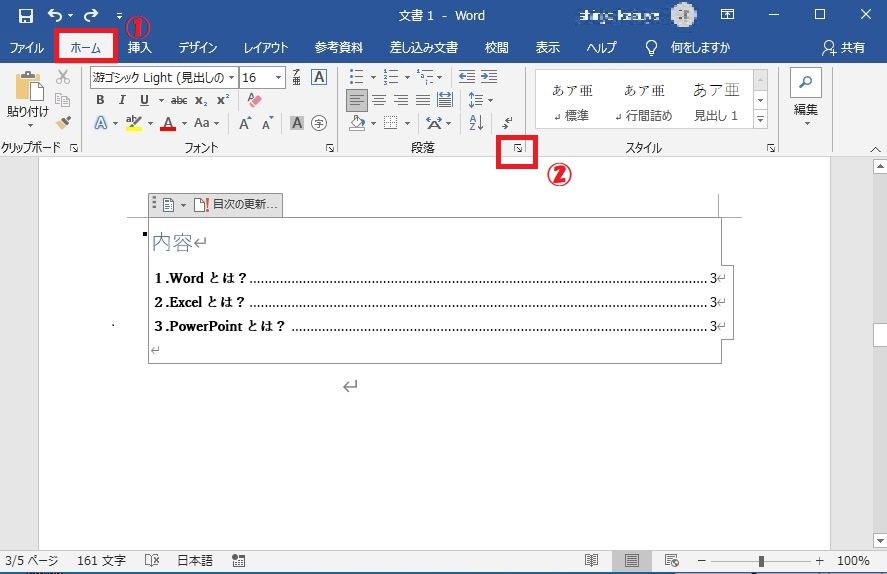Expand the bullet list dropdown arrow
Image resolution: width=887 pixels, height=574 pixels.
coord(373,77)
